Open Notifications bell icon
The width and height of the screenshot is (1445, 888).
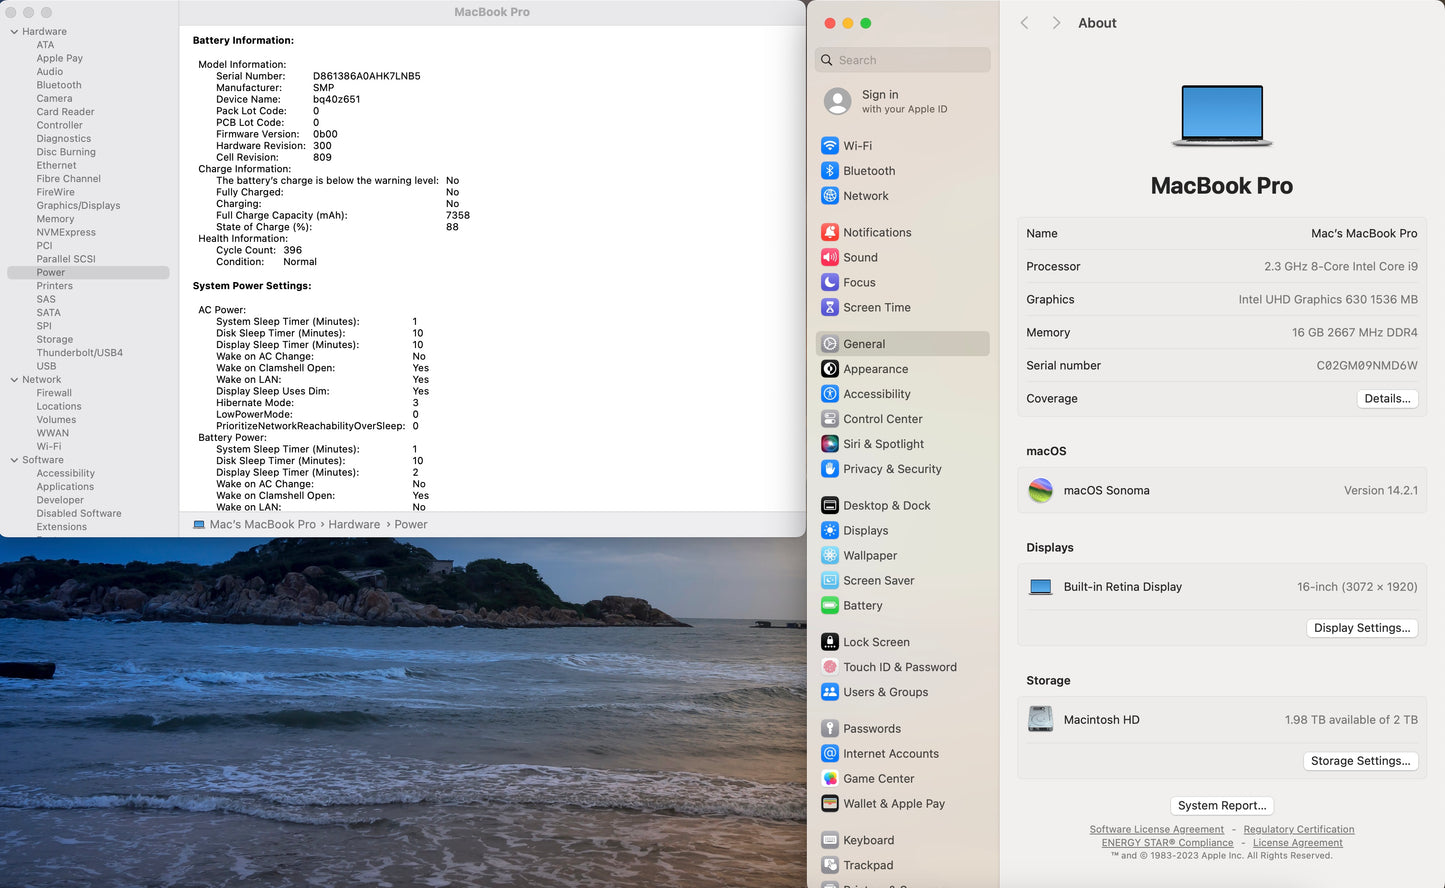[830, 232]
